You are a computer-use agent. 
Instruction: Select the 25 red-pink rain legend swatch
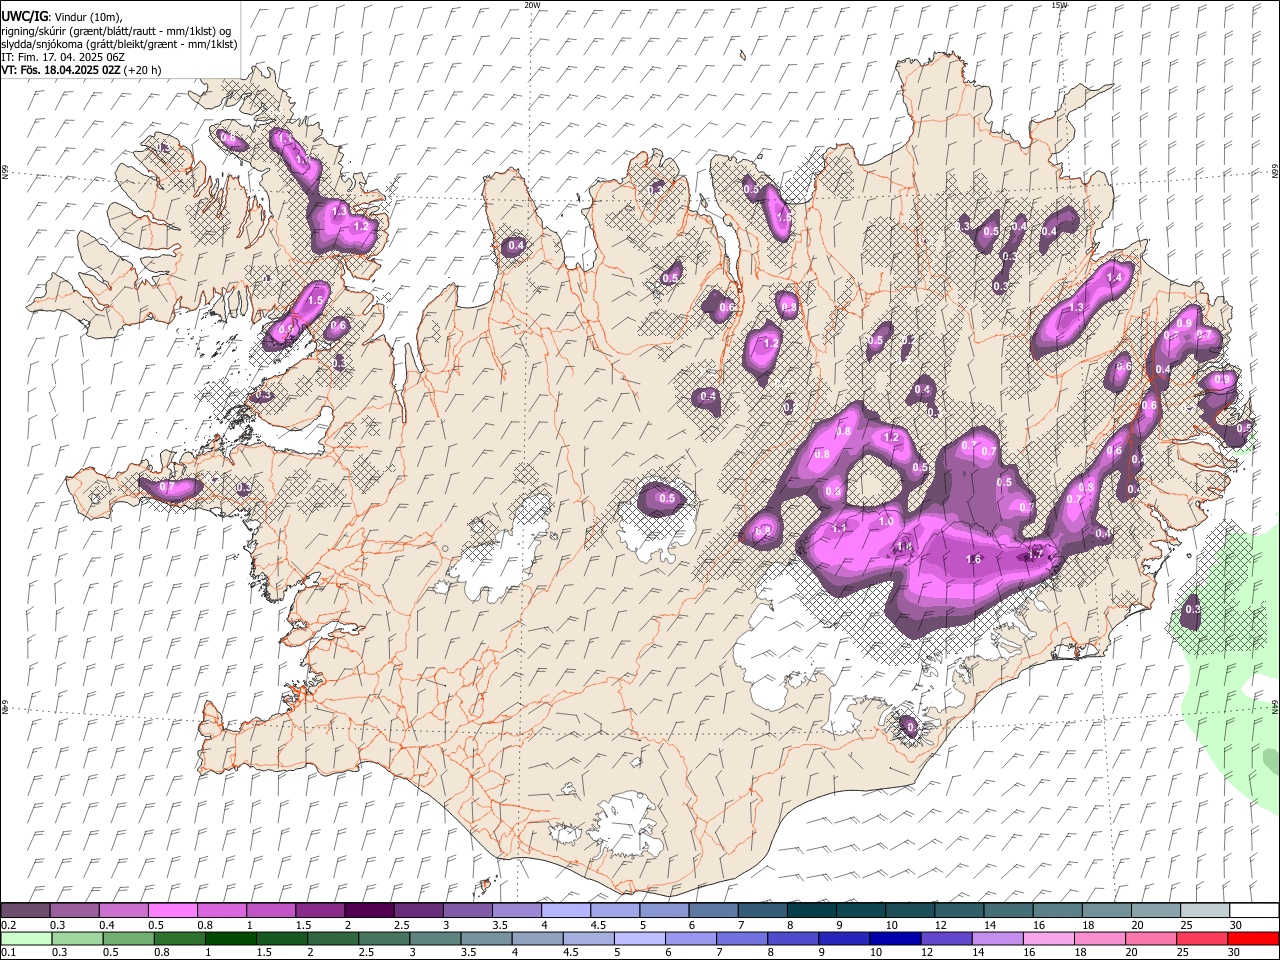tap(1200, 939)
